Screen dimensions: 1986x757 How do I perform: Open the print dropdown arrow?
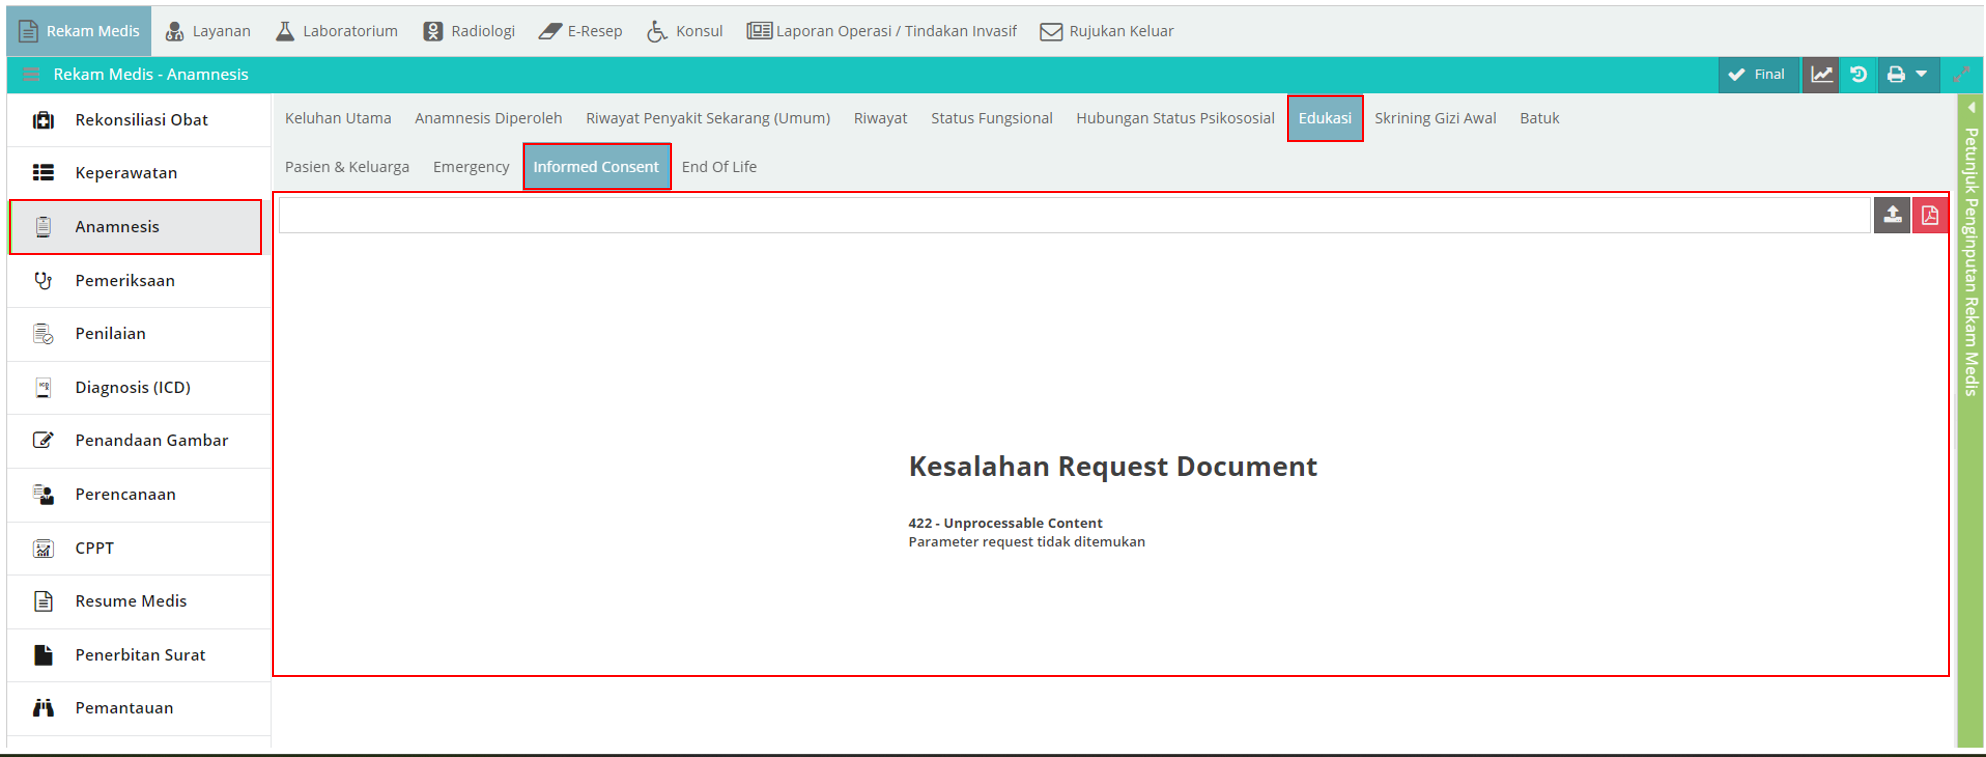[1921, 74]
